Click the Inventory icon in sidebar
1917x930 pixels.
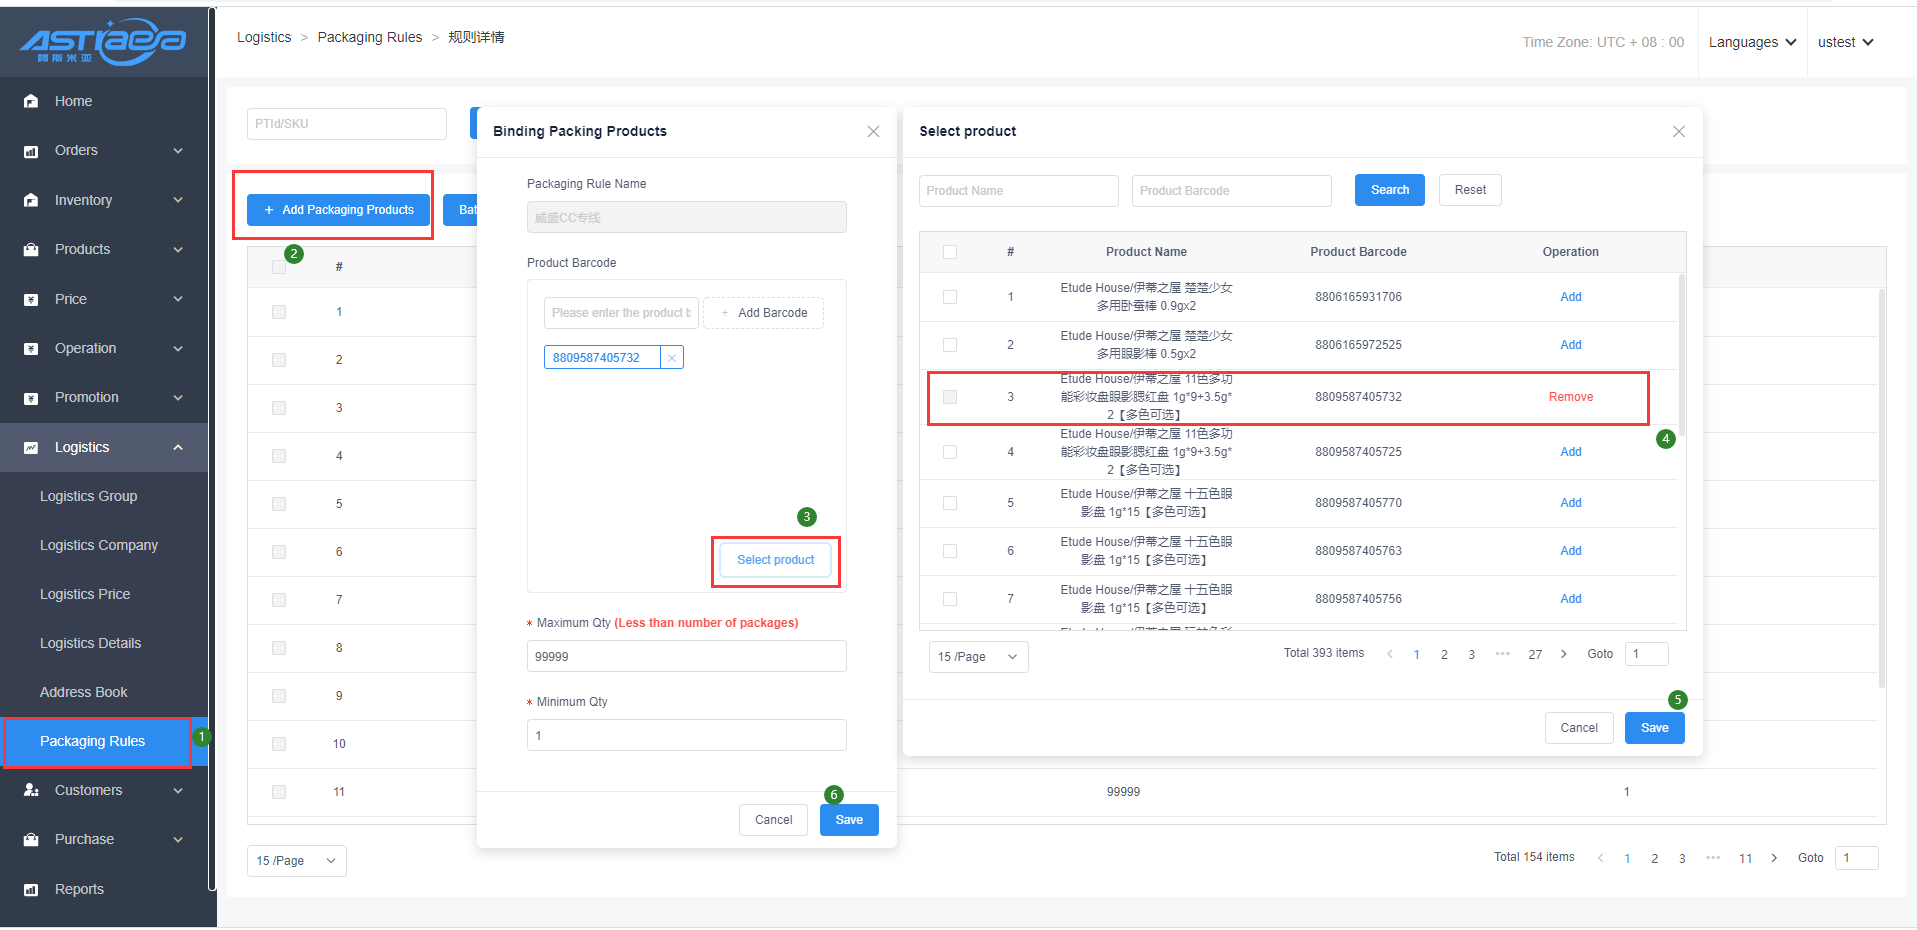click(31, 200)
